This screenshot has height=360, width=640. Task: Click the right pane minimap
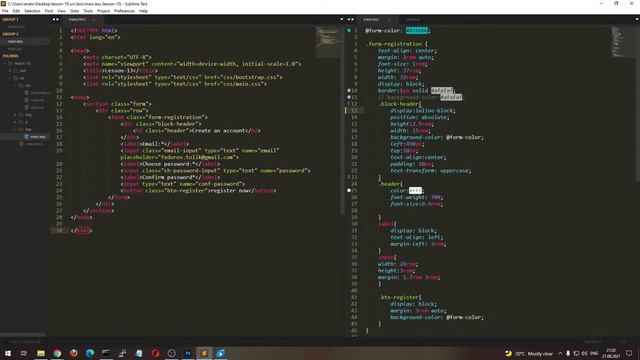tap(618, 42)
